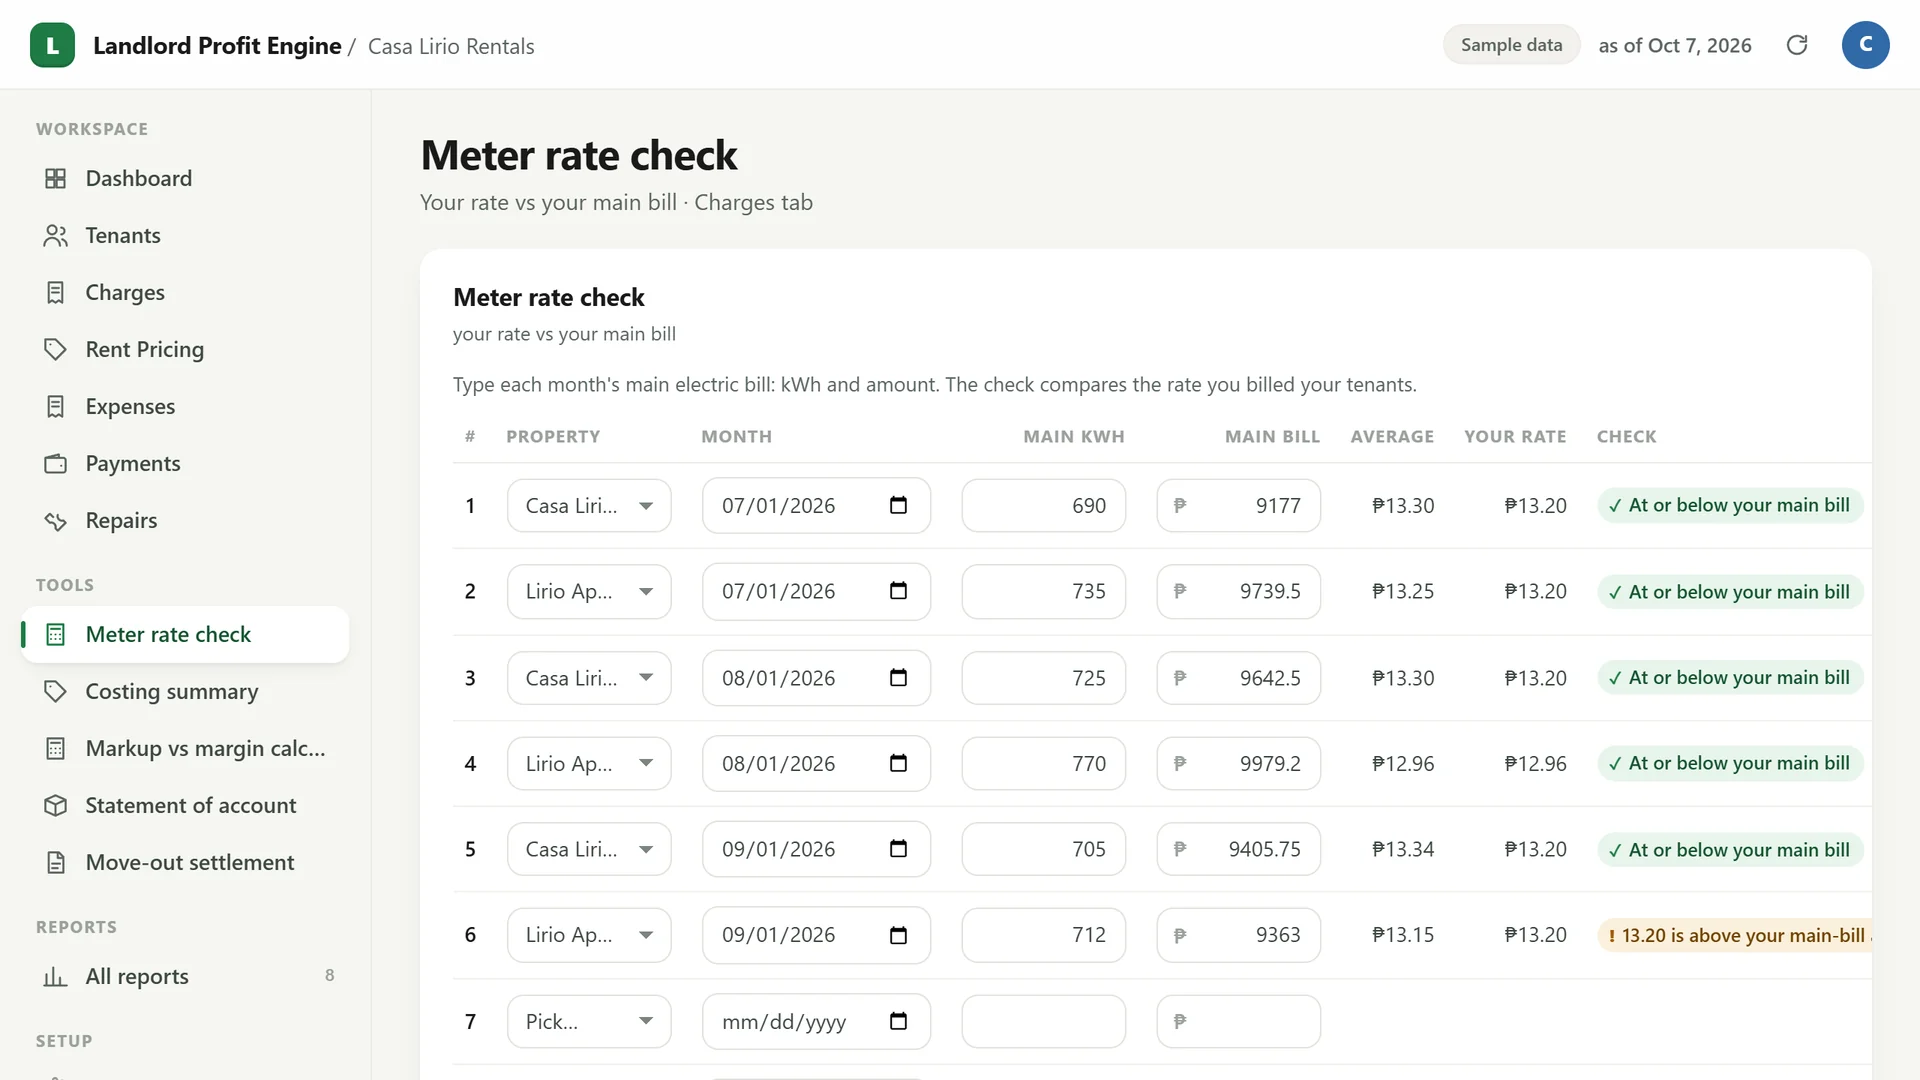Edit row 1 main kWh field 690
The width and height of the screenshot is (1920, 1080).
(1043, 505)
